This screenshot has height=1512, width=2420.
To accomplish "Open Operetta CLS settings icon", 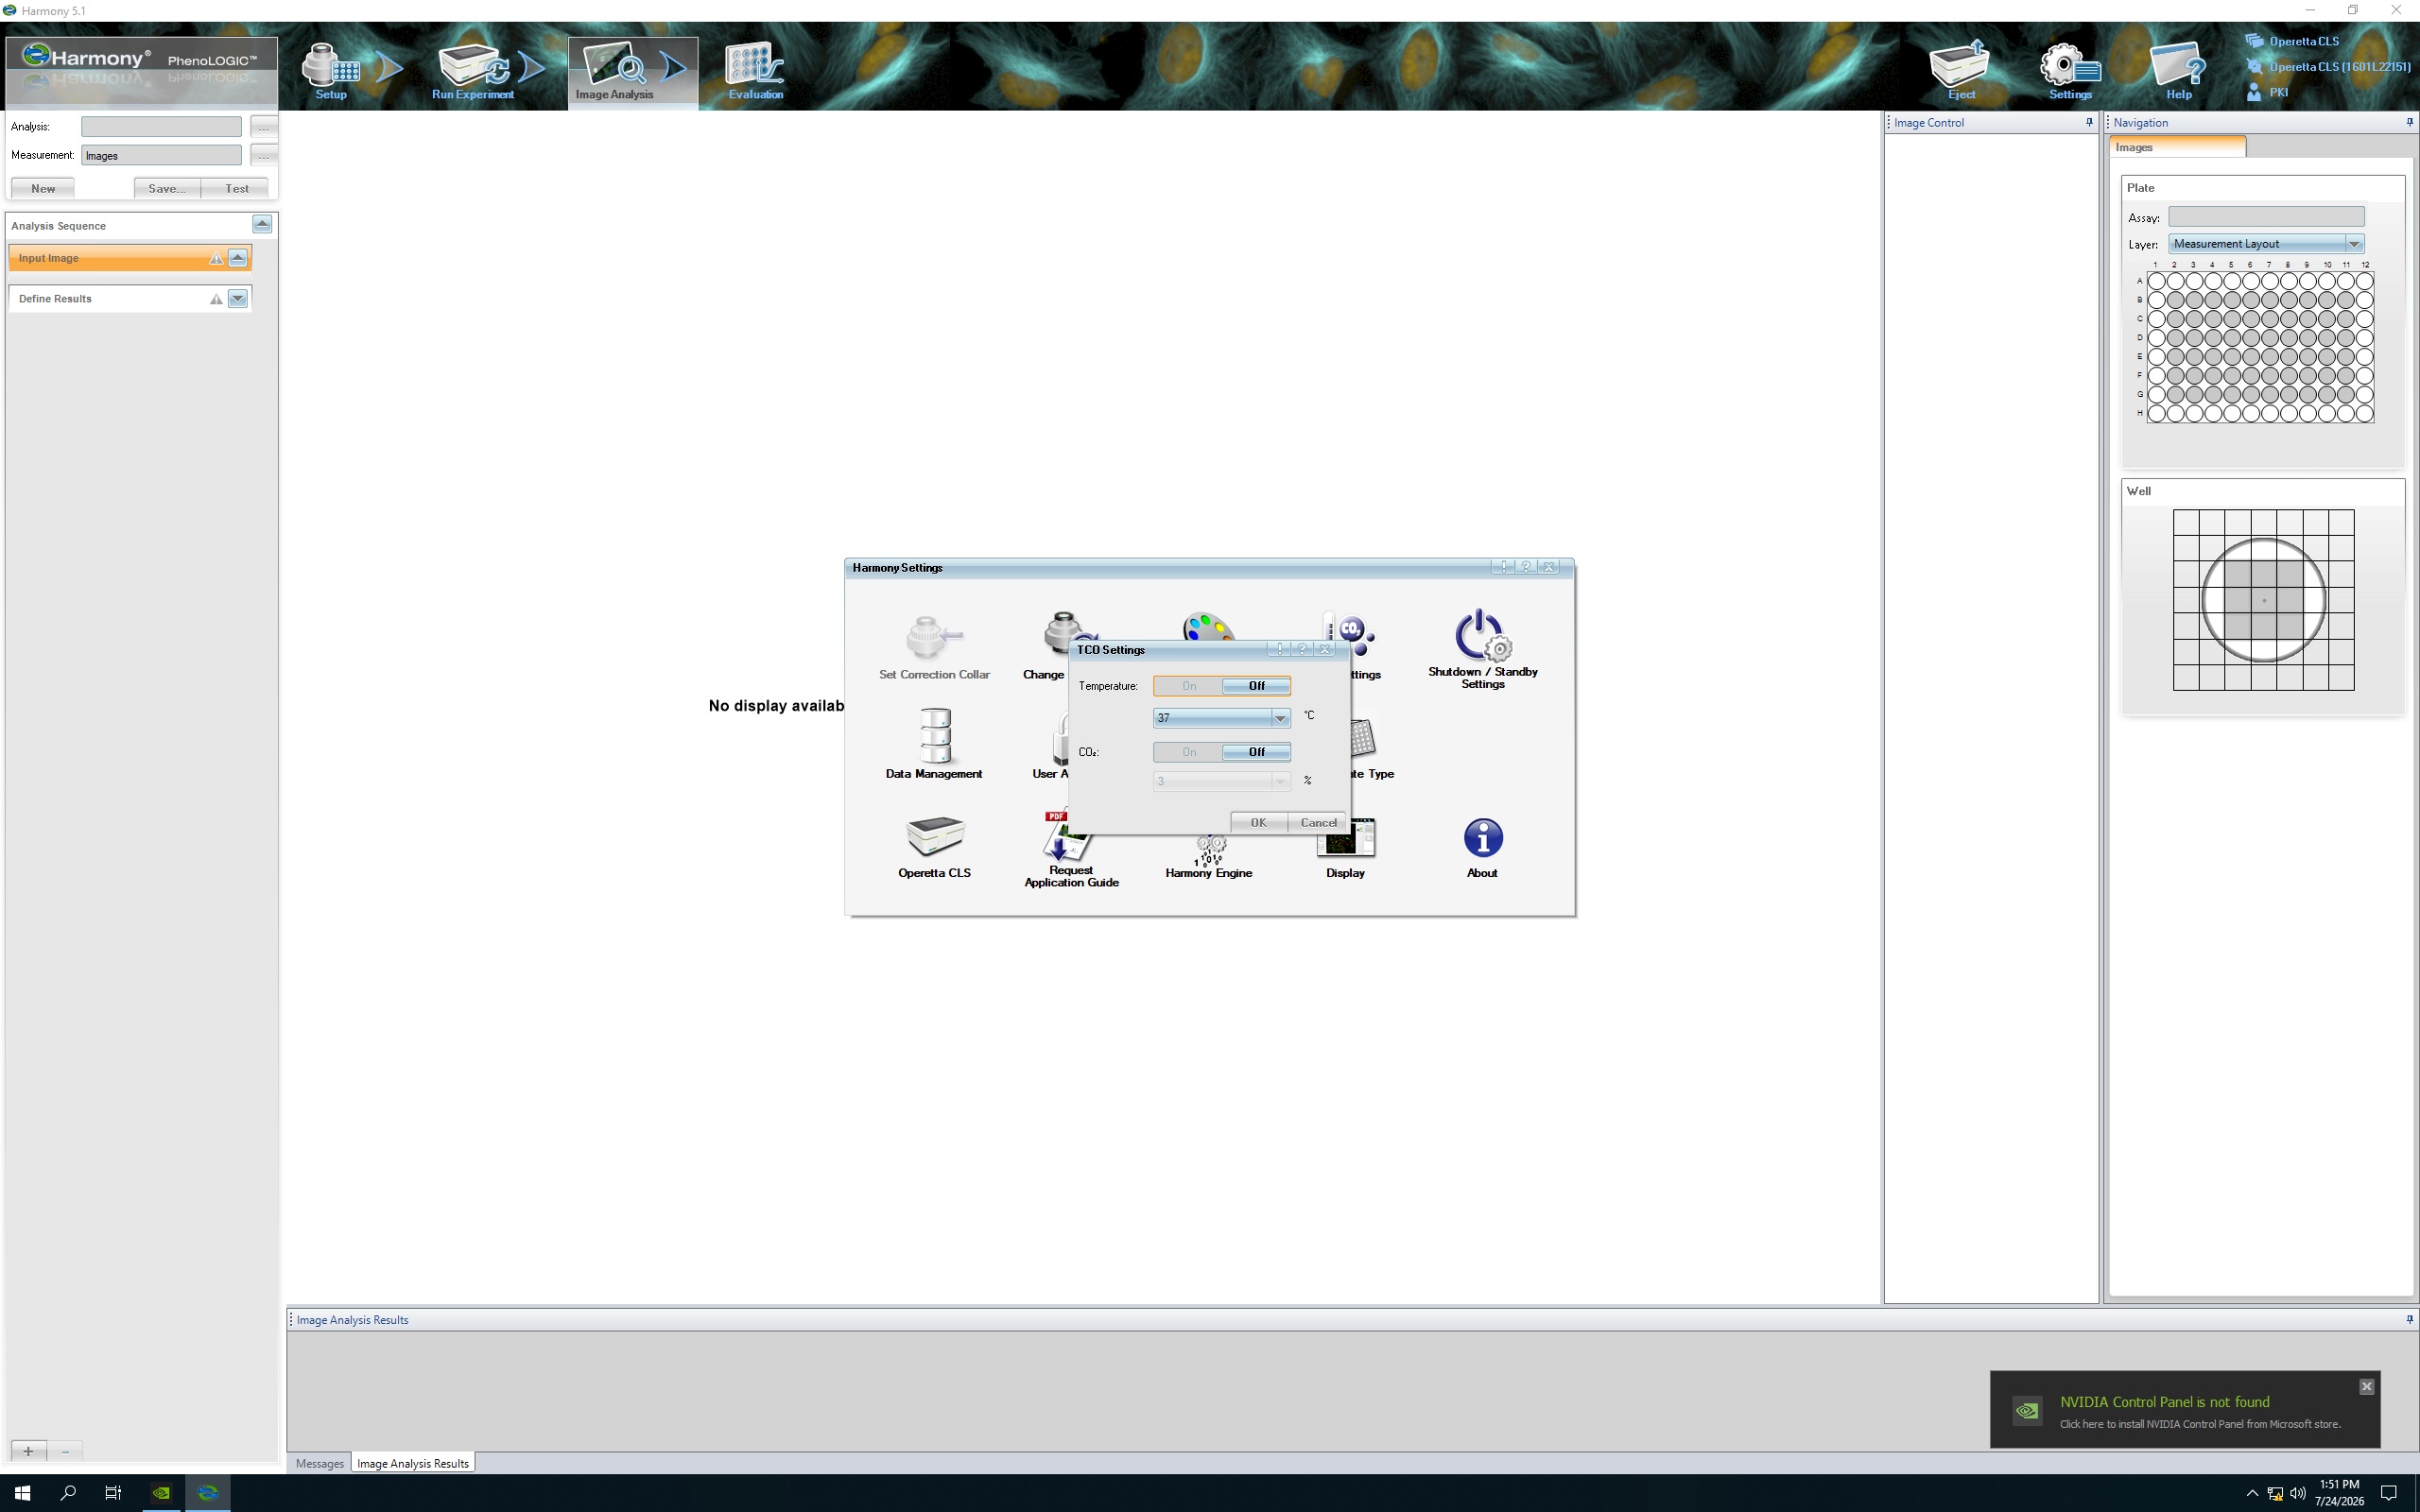I will tap(934, 847).
